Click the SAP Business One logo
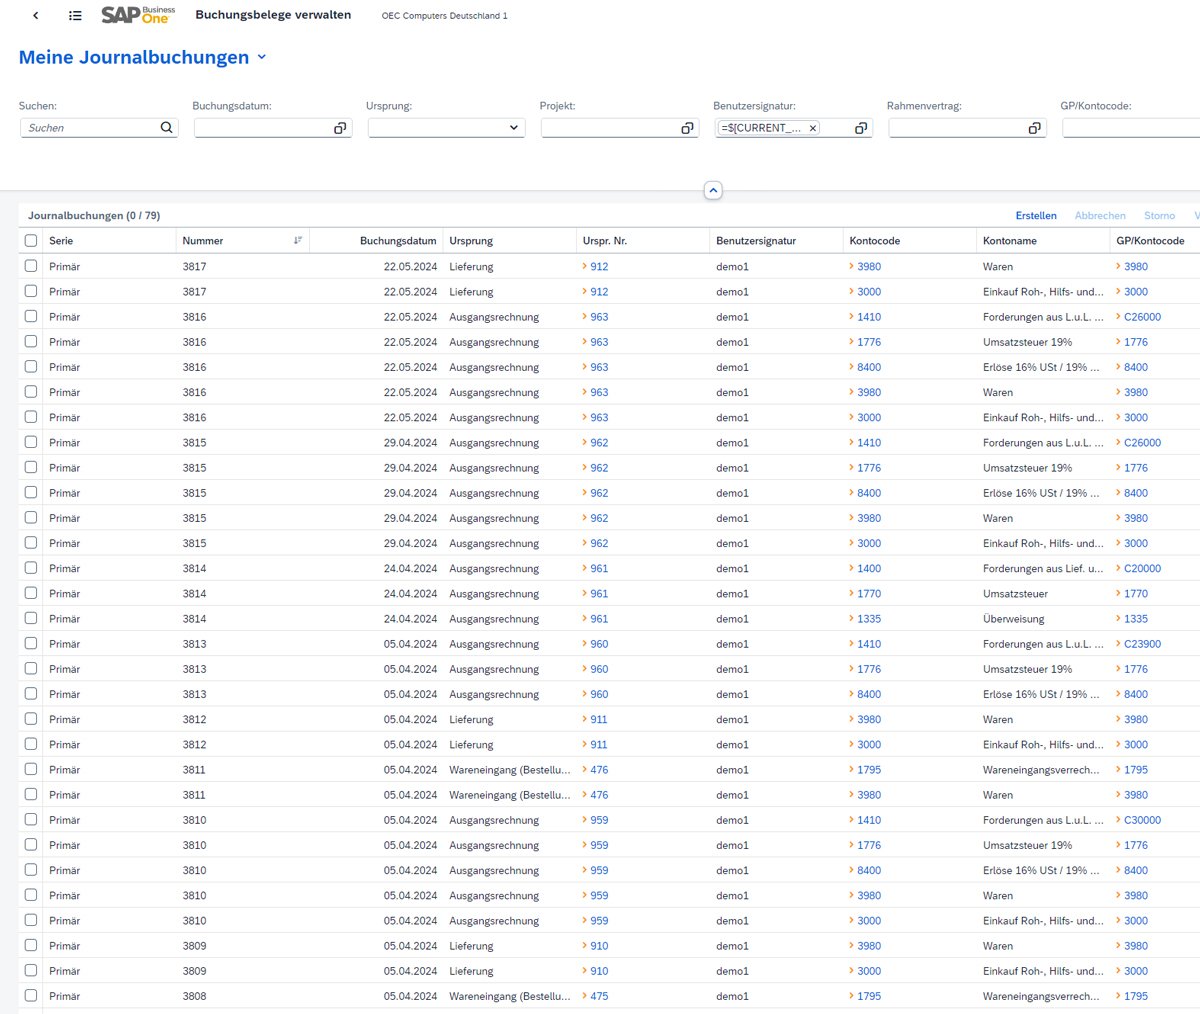The image size is (1200, 1014). pyautogui.click(x=138, y=15)
